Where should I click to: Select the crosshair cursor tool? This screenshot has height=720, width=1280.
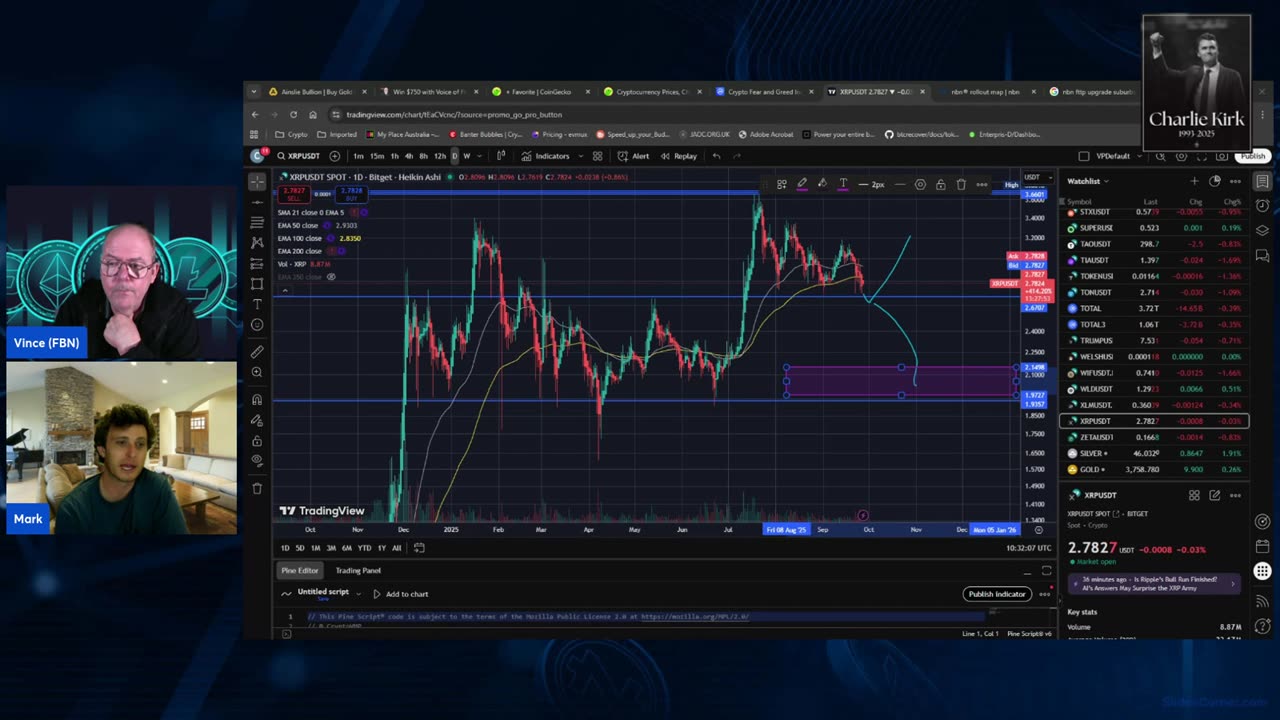tap(257, 181)
